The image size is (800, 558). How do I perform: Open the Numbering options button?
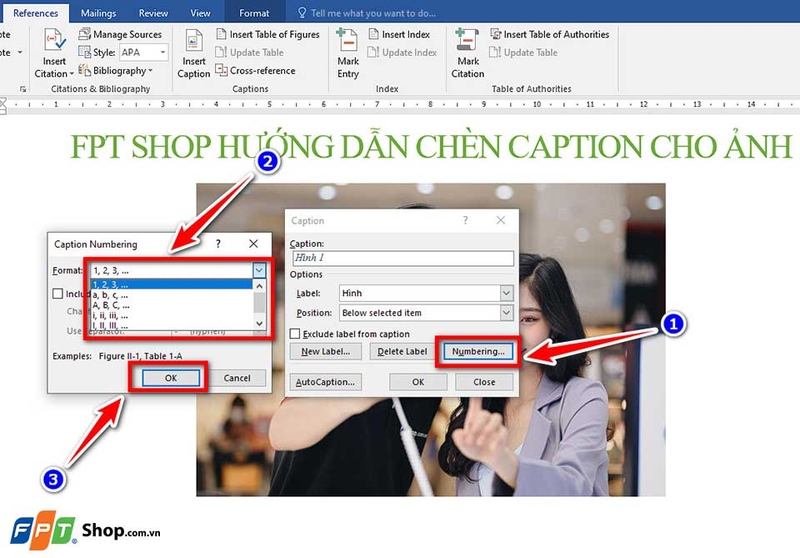478,351
